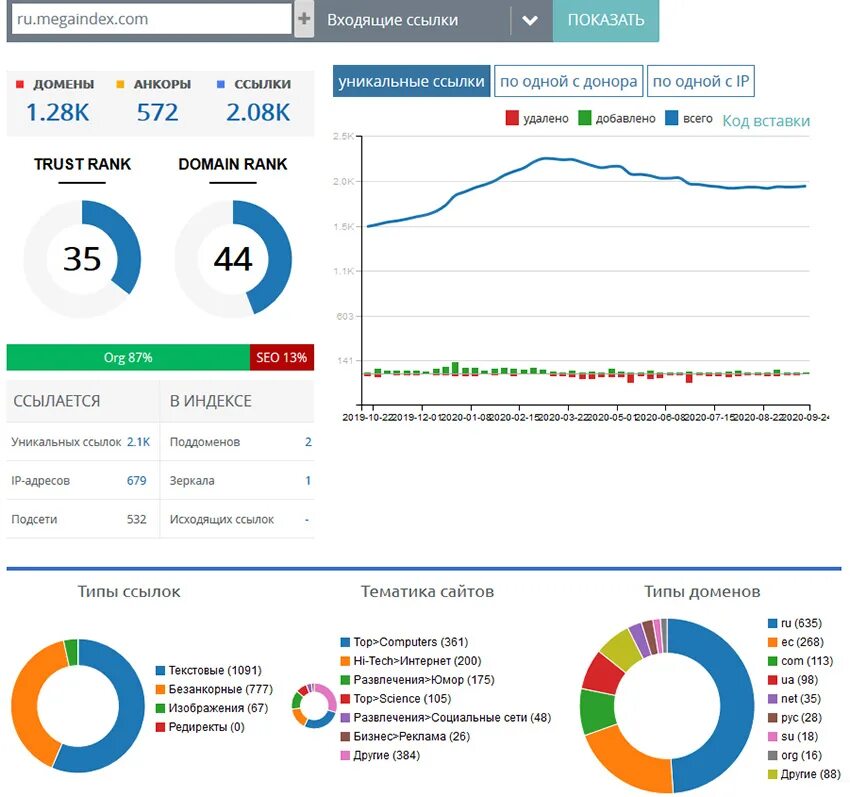Click Изображения (67) legend swatch
Viewport: 850px width, 797px height.
(160, 708)
